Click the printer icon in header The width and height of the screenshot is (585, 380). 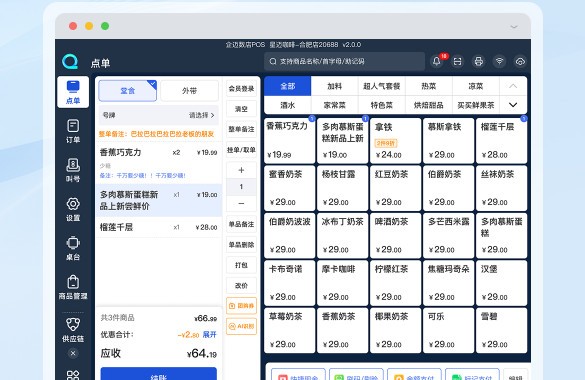[x=478, y=61]
